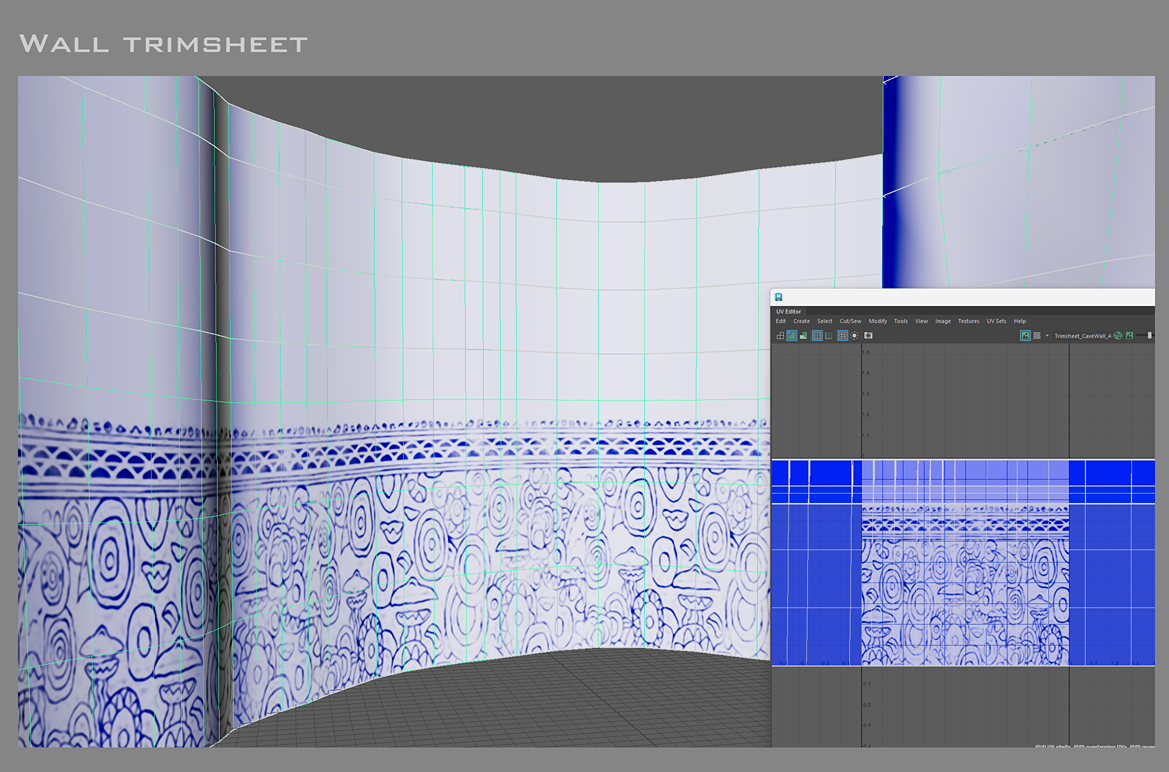The height and width of the screenshot is (772, 1169).
Task: Click the blue Maya icon above UV Editor
Action: coord(780,296)
